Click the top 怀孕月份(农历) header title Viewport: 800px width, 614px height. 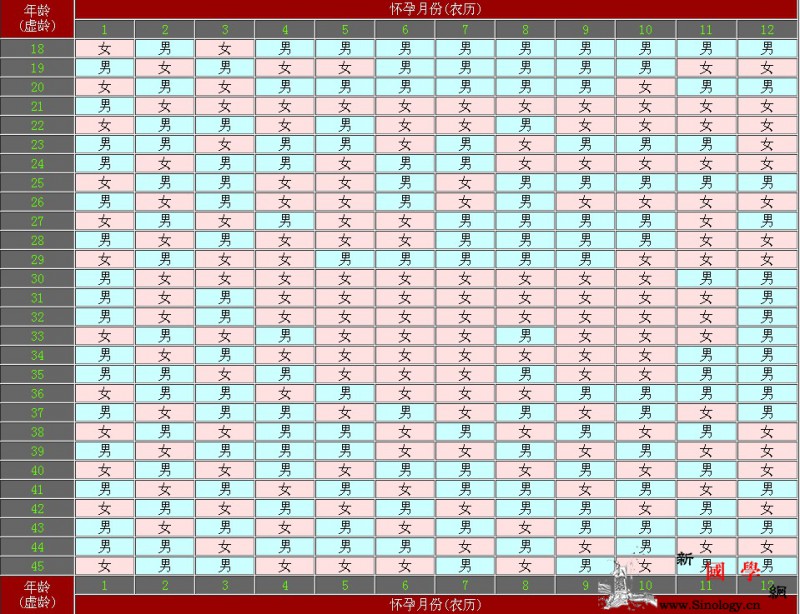pyautogui.click(x=435, y=9)
